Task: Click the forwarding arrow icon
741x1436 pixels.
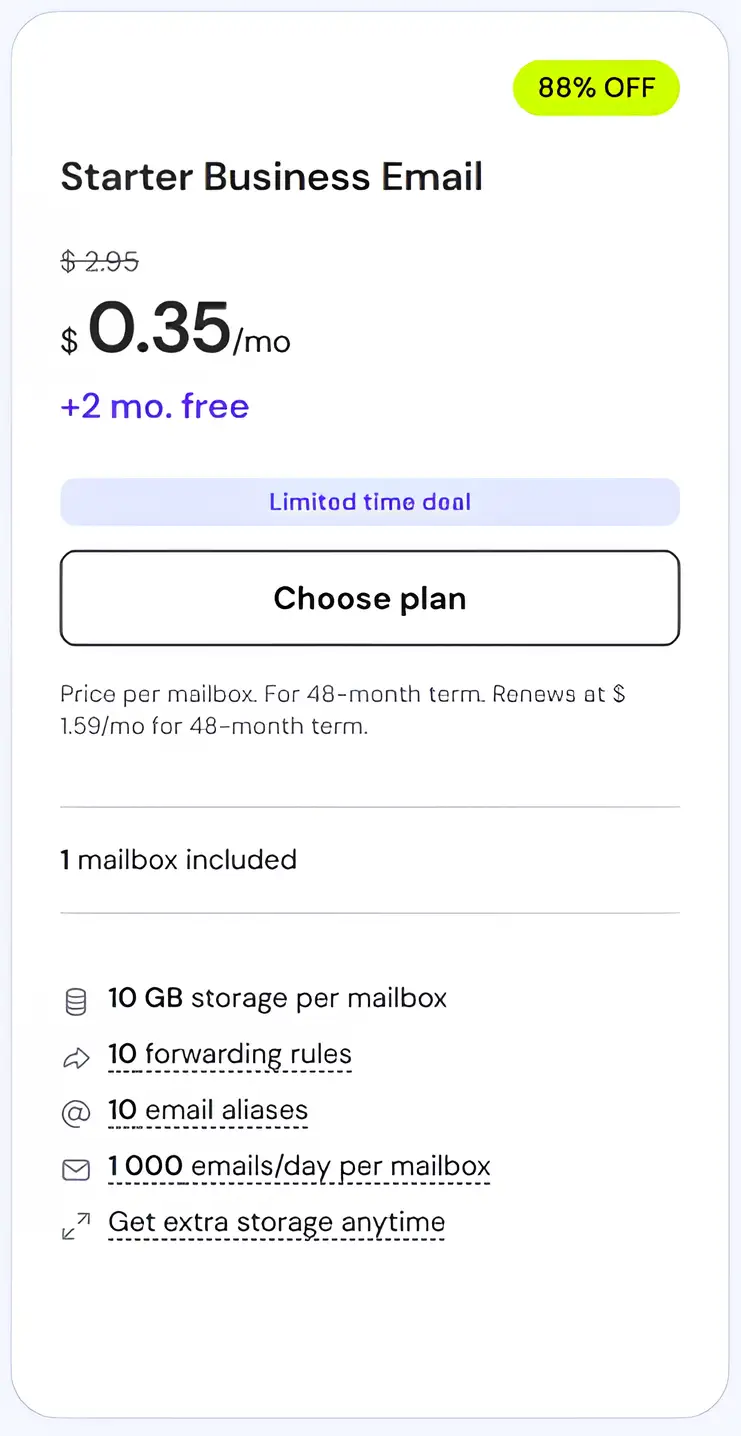Action: click(76, 1057)
